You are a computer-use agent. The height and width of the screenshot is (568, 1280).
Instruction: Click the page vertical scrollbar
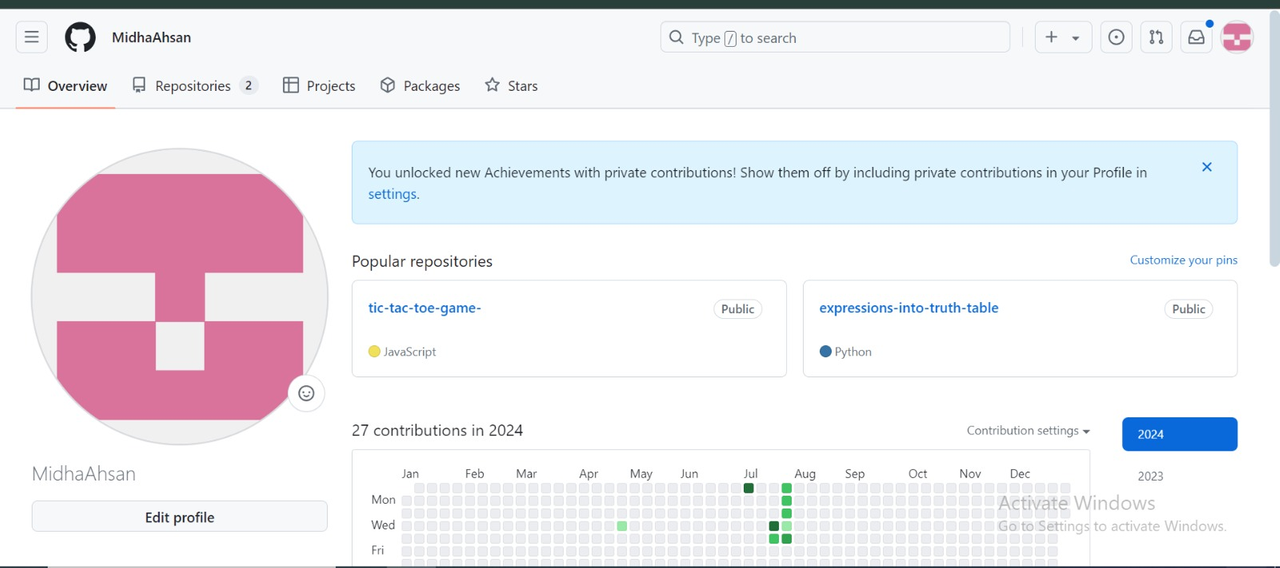coord(1274,140)
